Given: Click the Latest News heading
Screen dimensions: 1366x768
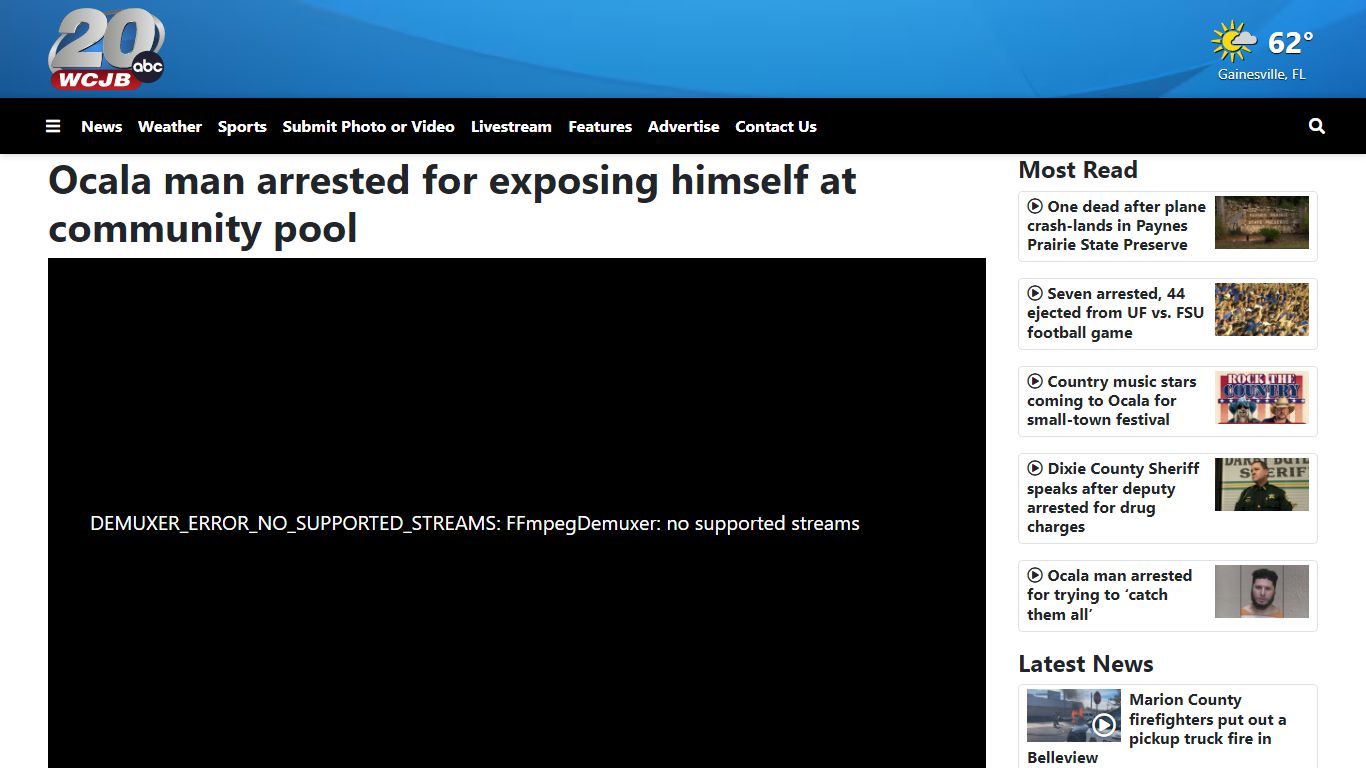Looking at the screenshot, I should 1086,664.
